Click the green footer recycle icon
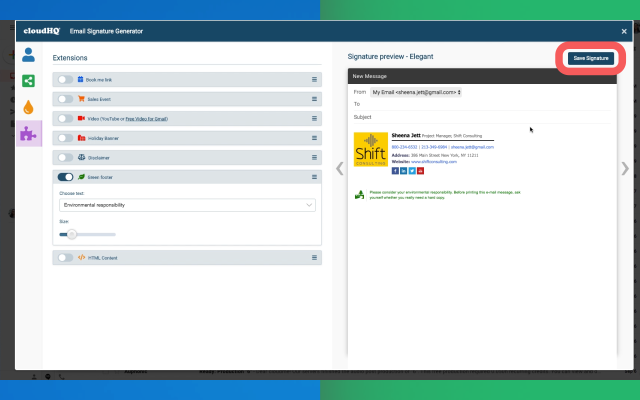This screenshot has height=400, width=640. click(359, 195)
